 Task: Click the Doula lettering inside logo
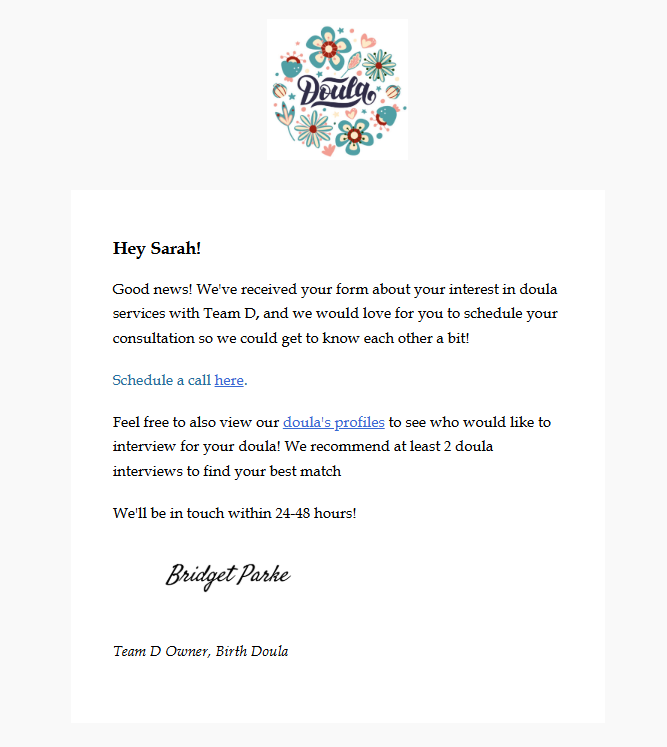pos(336,91)
